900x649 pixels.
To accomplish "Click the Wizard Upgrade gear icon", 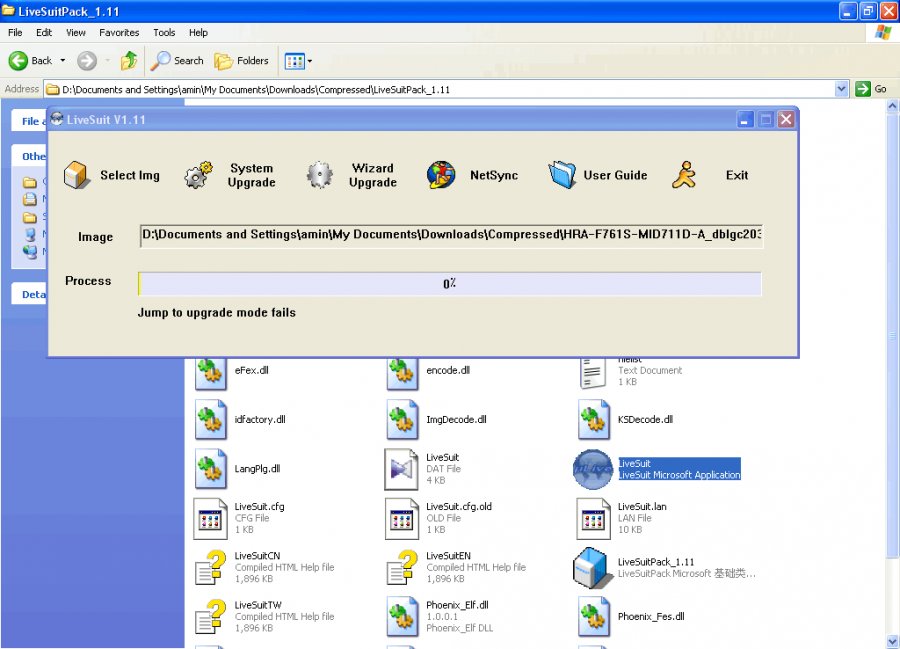I will (x=320, y=174).
